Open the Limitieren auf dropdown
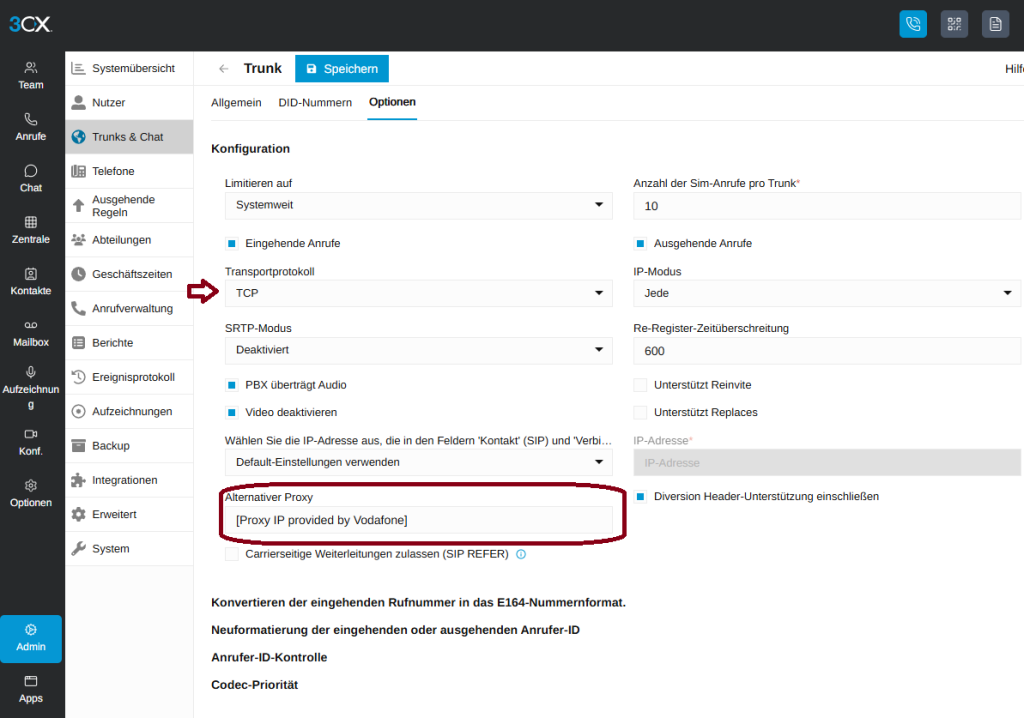The height and width of the screenshot is (718, 1024). (419, 205)
